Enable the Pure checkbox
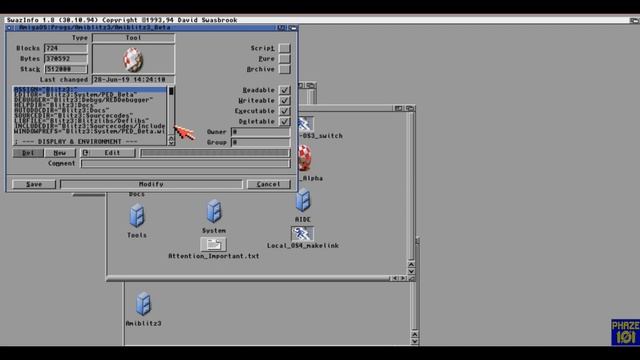This screenshot has width=640, height=360. pyautogui.click(x=284, y=59)
